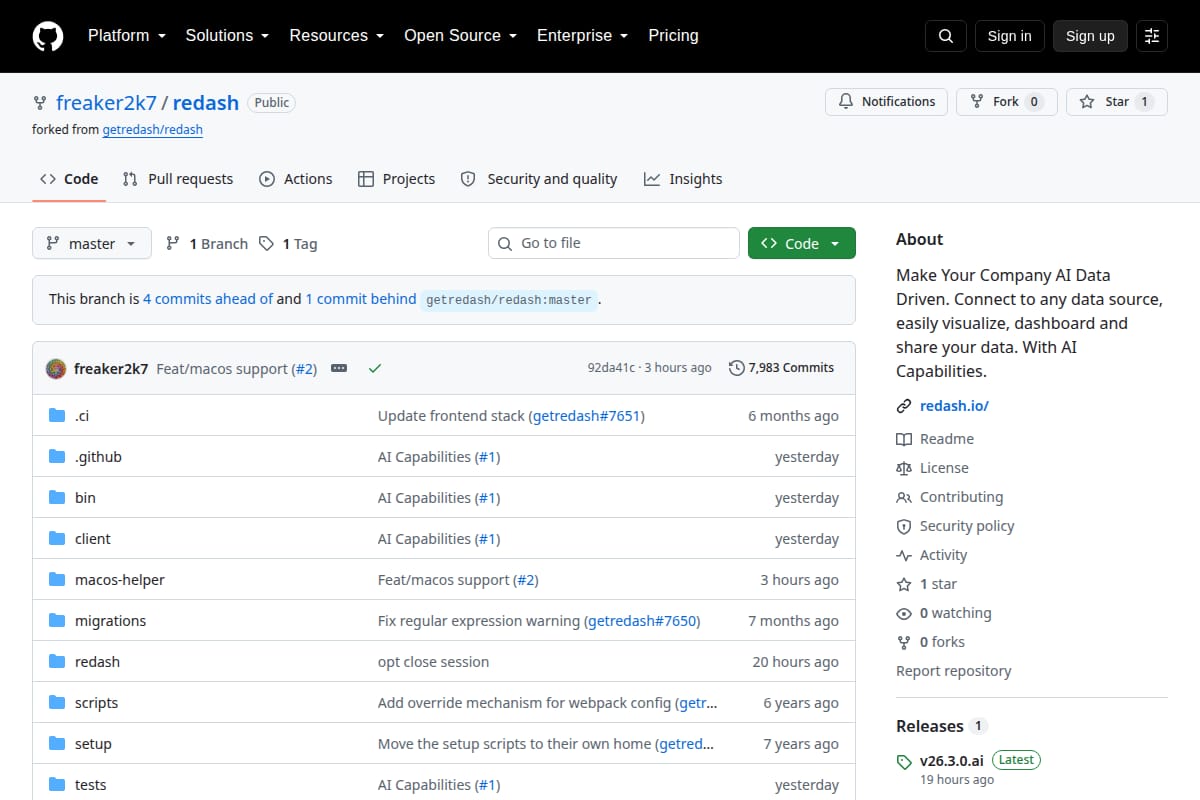Click the folder icon for client

coord(57,539)
